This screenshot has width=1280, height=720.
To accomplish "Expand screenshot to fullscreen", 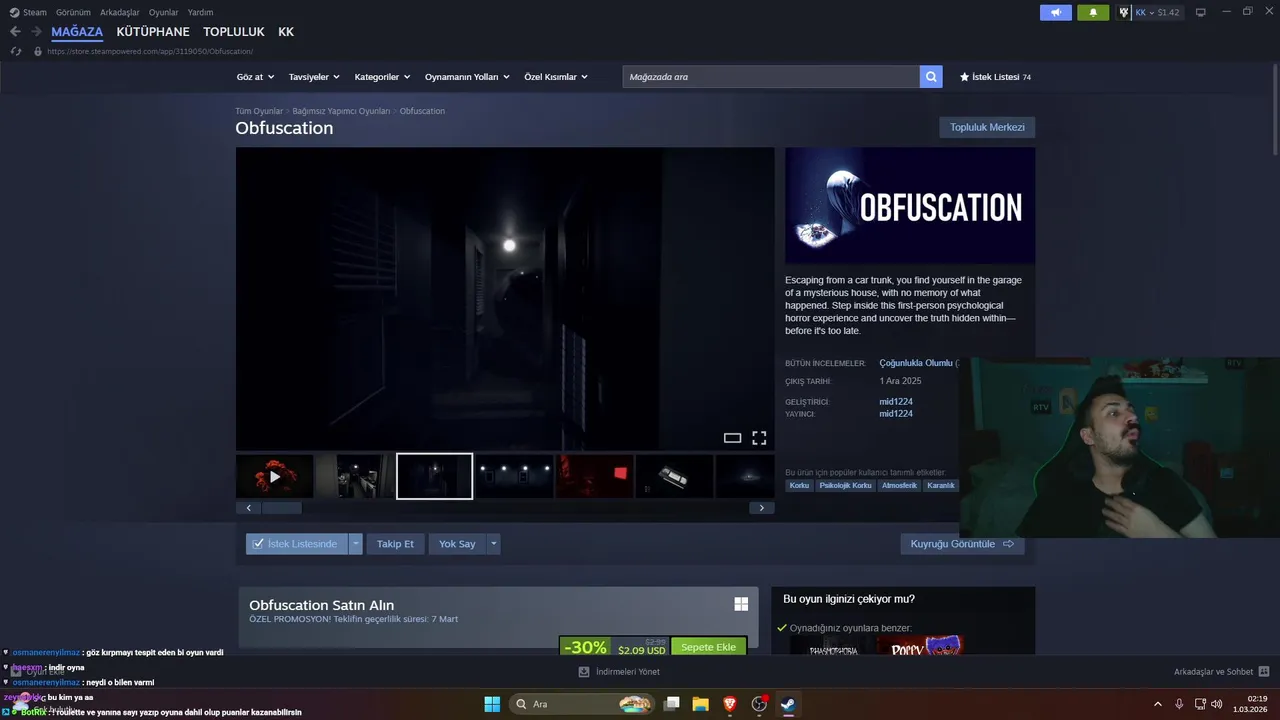I will pyautogui.click(x=759, y=438).
